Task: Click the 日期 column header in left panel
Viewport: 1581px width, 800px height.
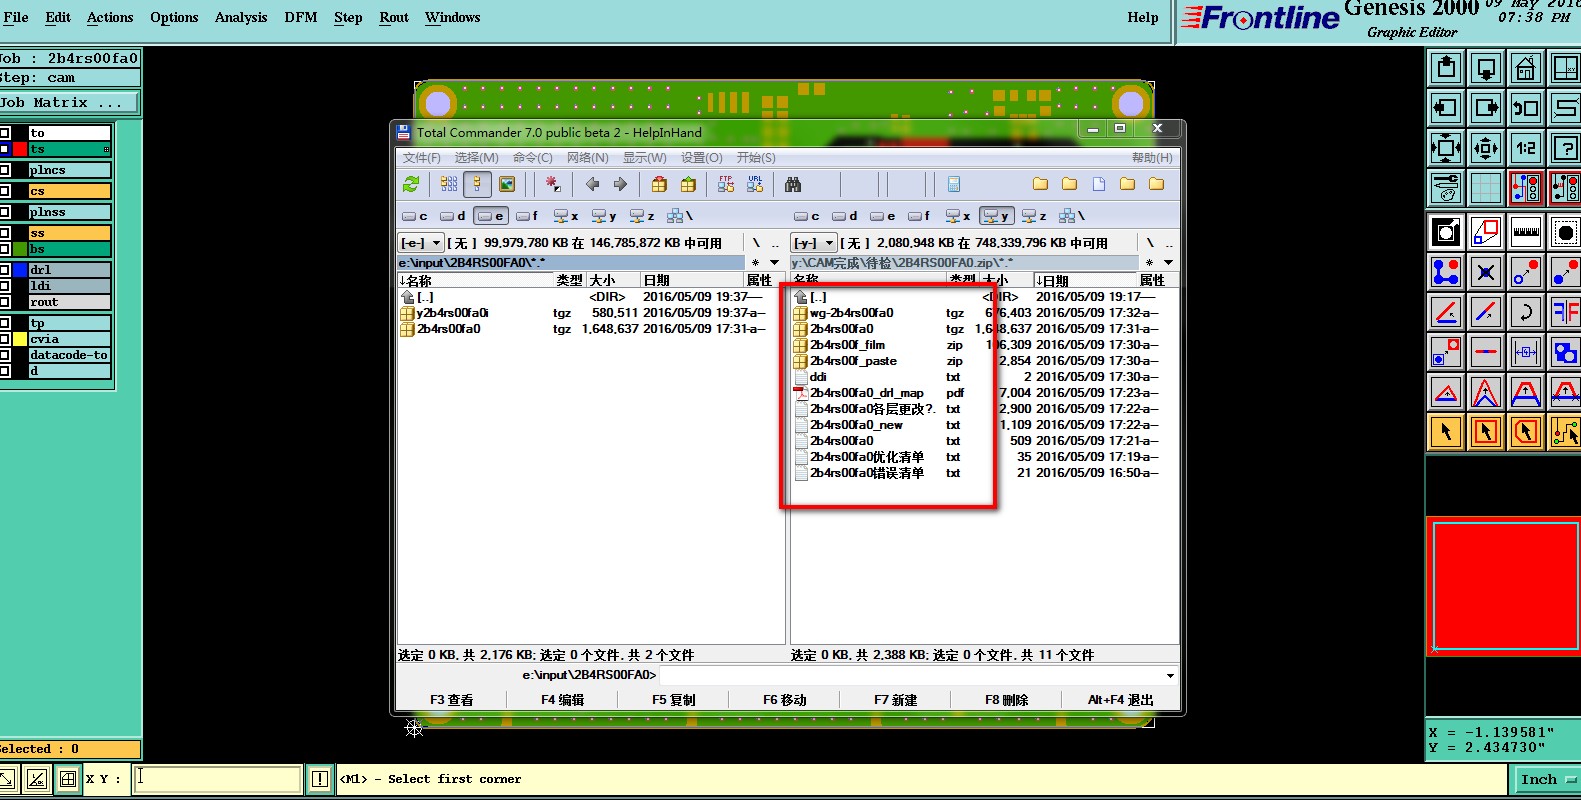Action: [x=693, y=280]
